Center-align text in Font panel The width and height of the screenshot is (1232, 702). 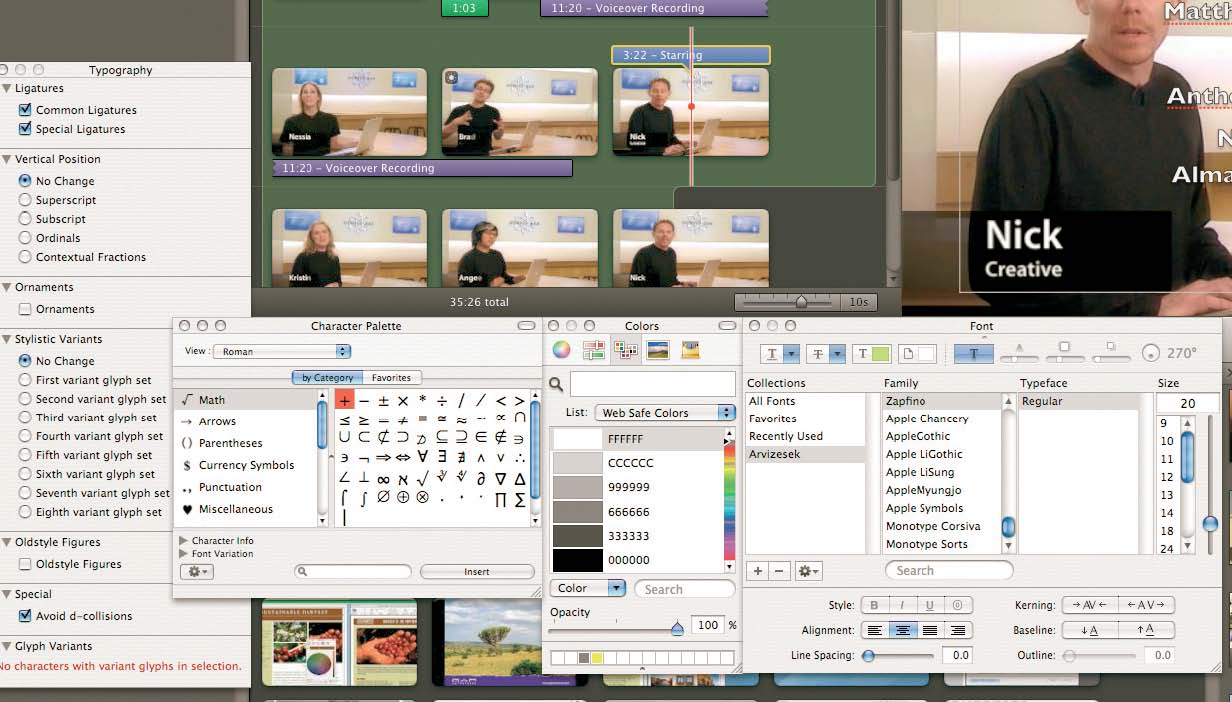click(903, 631)
